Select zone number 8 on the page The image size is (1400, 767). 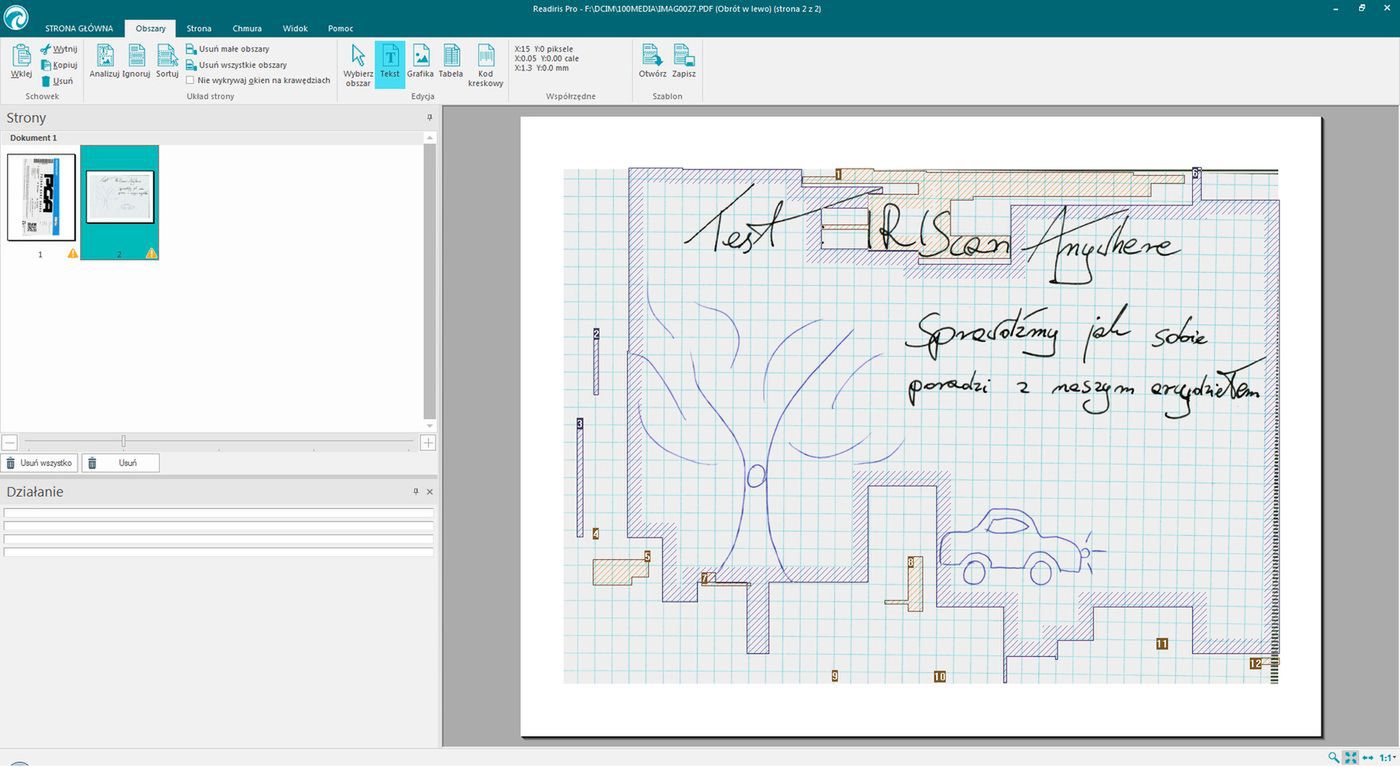coord(911,563)
